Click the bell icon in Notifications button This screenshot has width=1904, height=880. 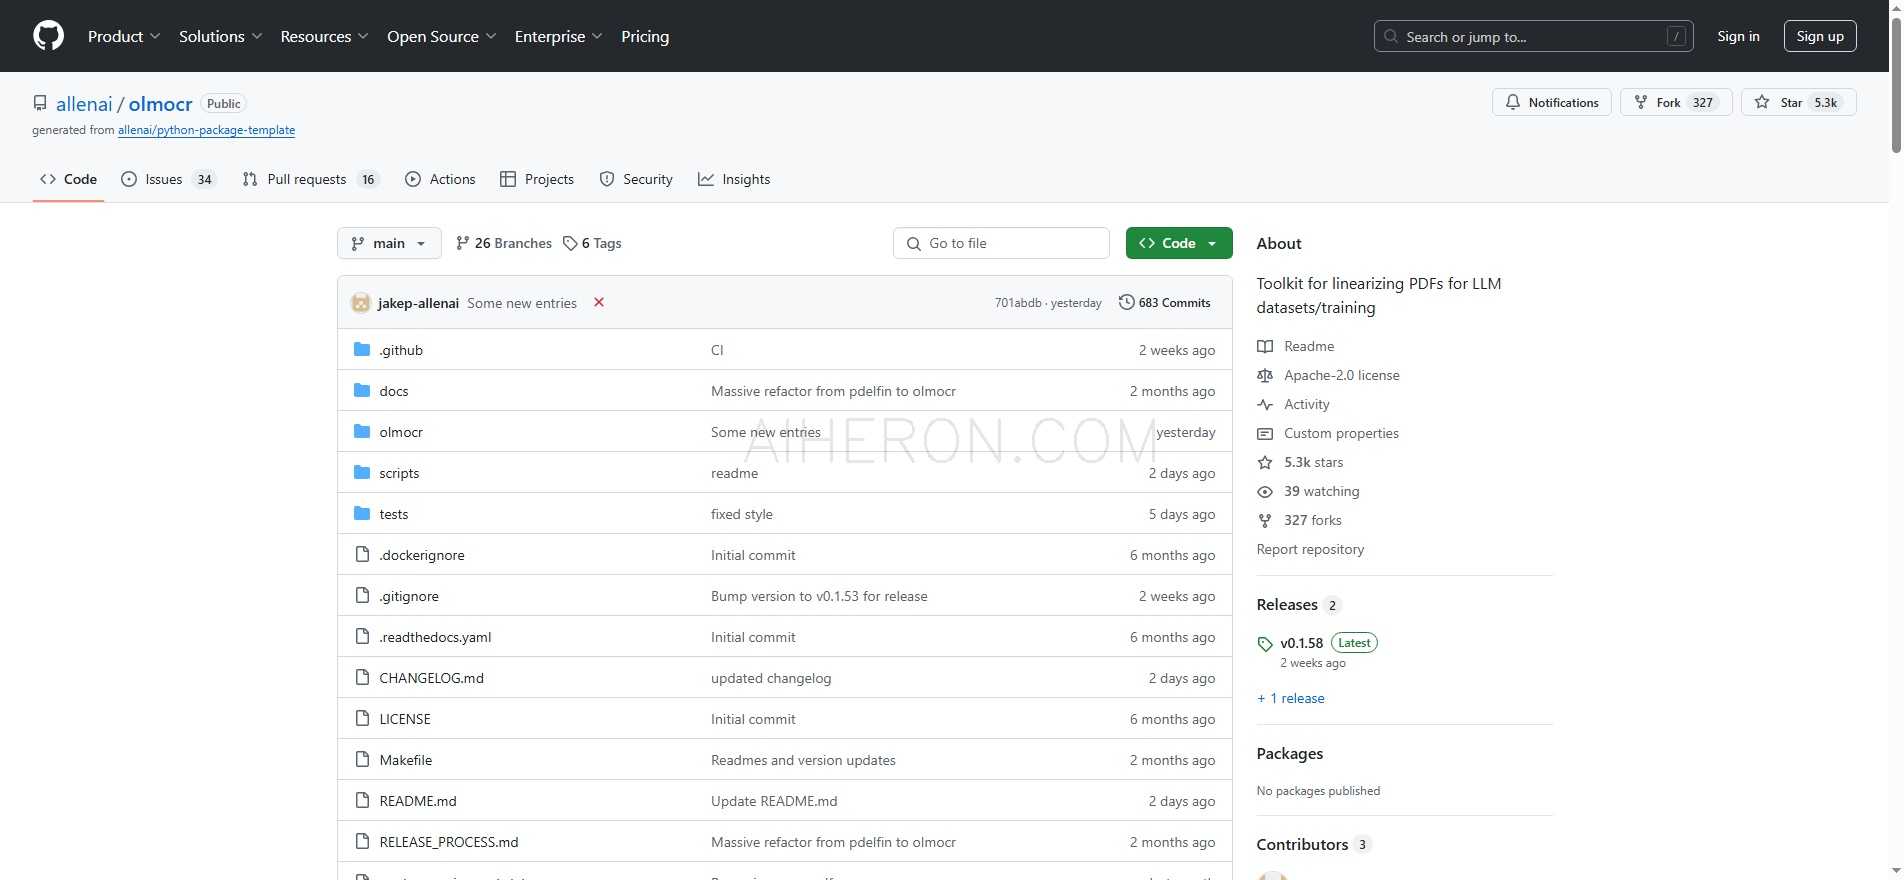pos(1513,102)
